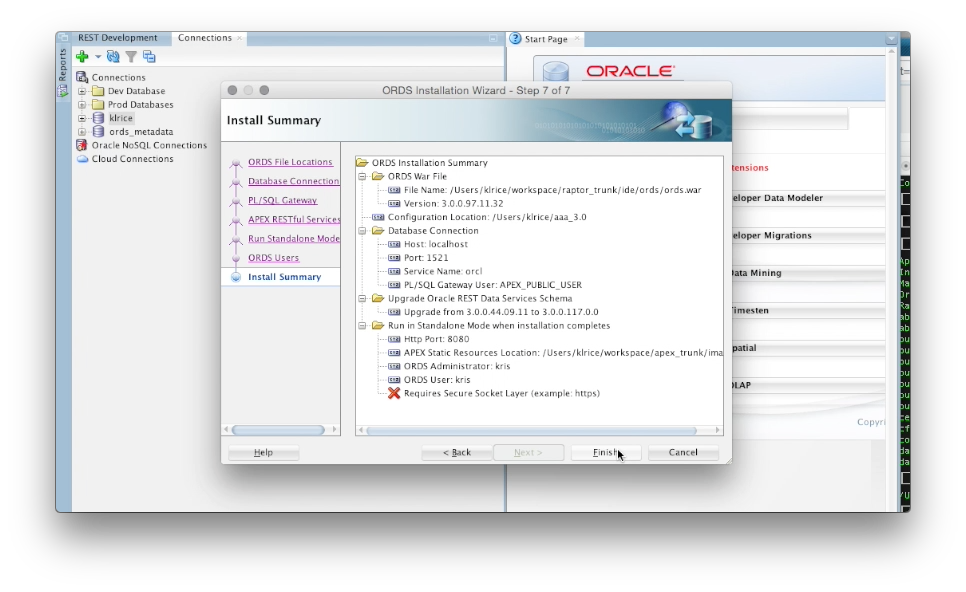Go to PL/SQL Gateway step

click(282, 200)
